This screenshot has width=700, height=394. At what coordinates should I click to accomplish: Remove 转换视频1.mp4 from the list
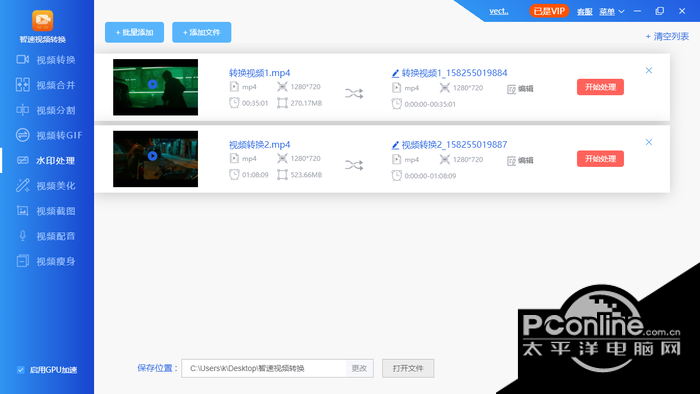coord(649,71)
